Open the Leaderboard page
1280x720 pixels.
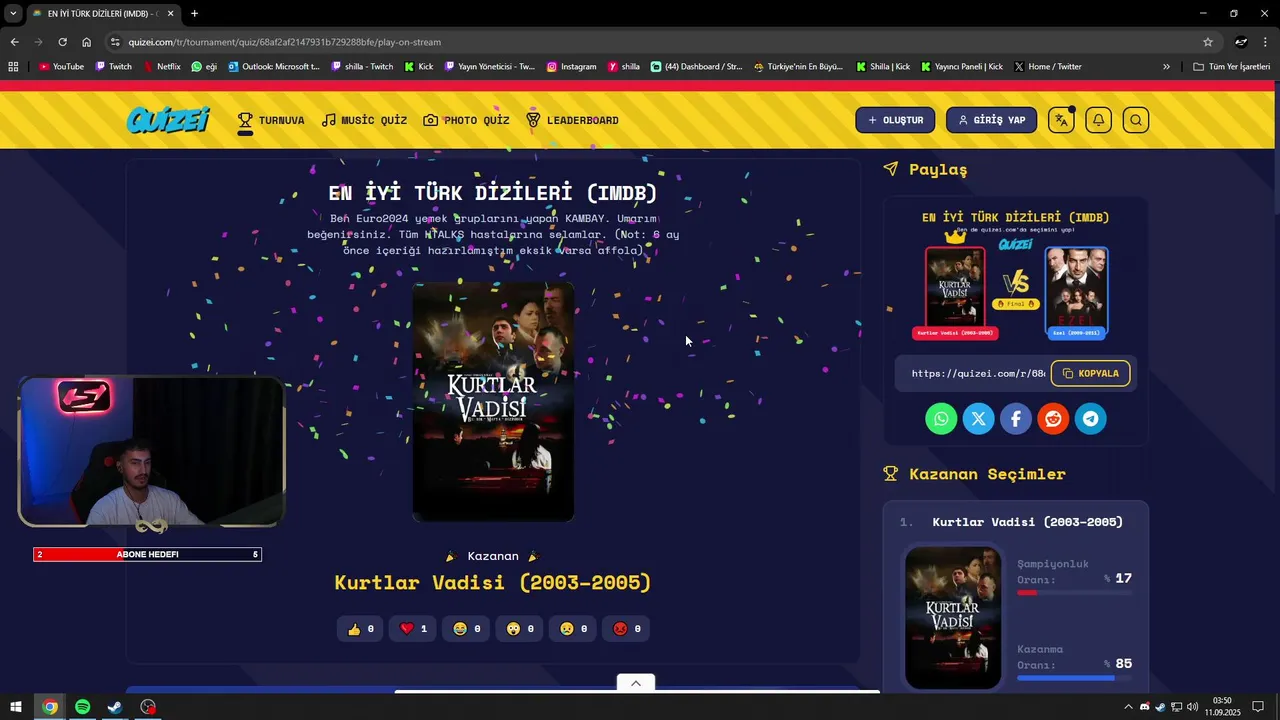[572, 120]
